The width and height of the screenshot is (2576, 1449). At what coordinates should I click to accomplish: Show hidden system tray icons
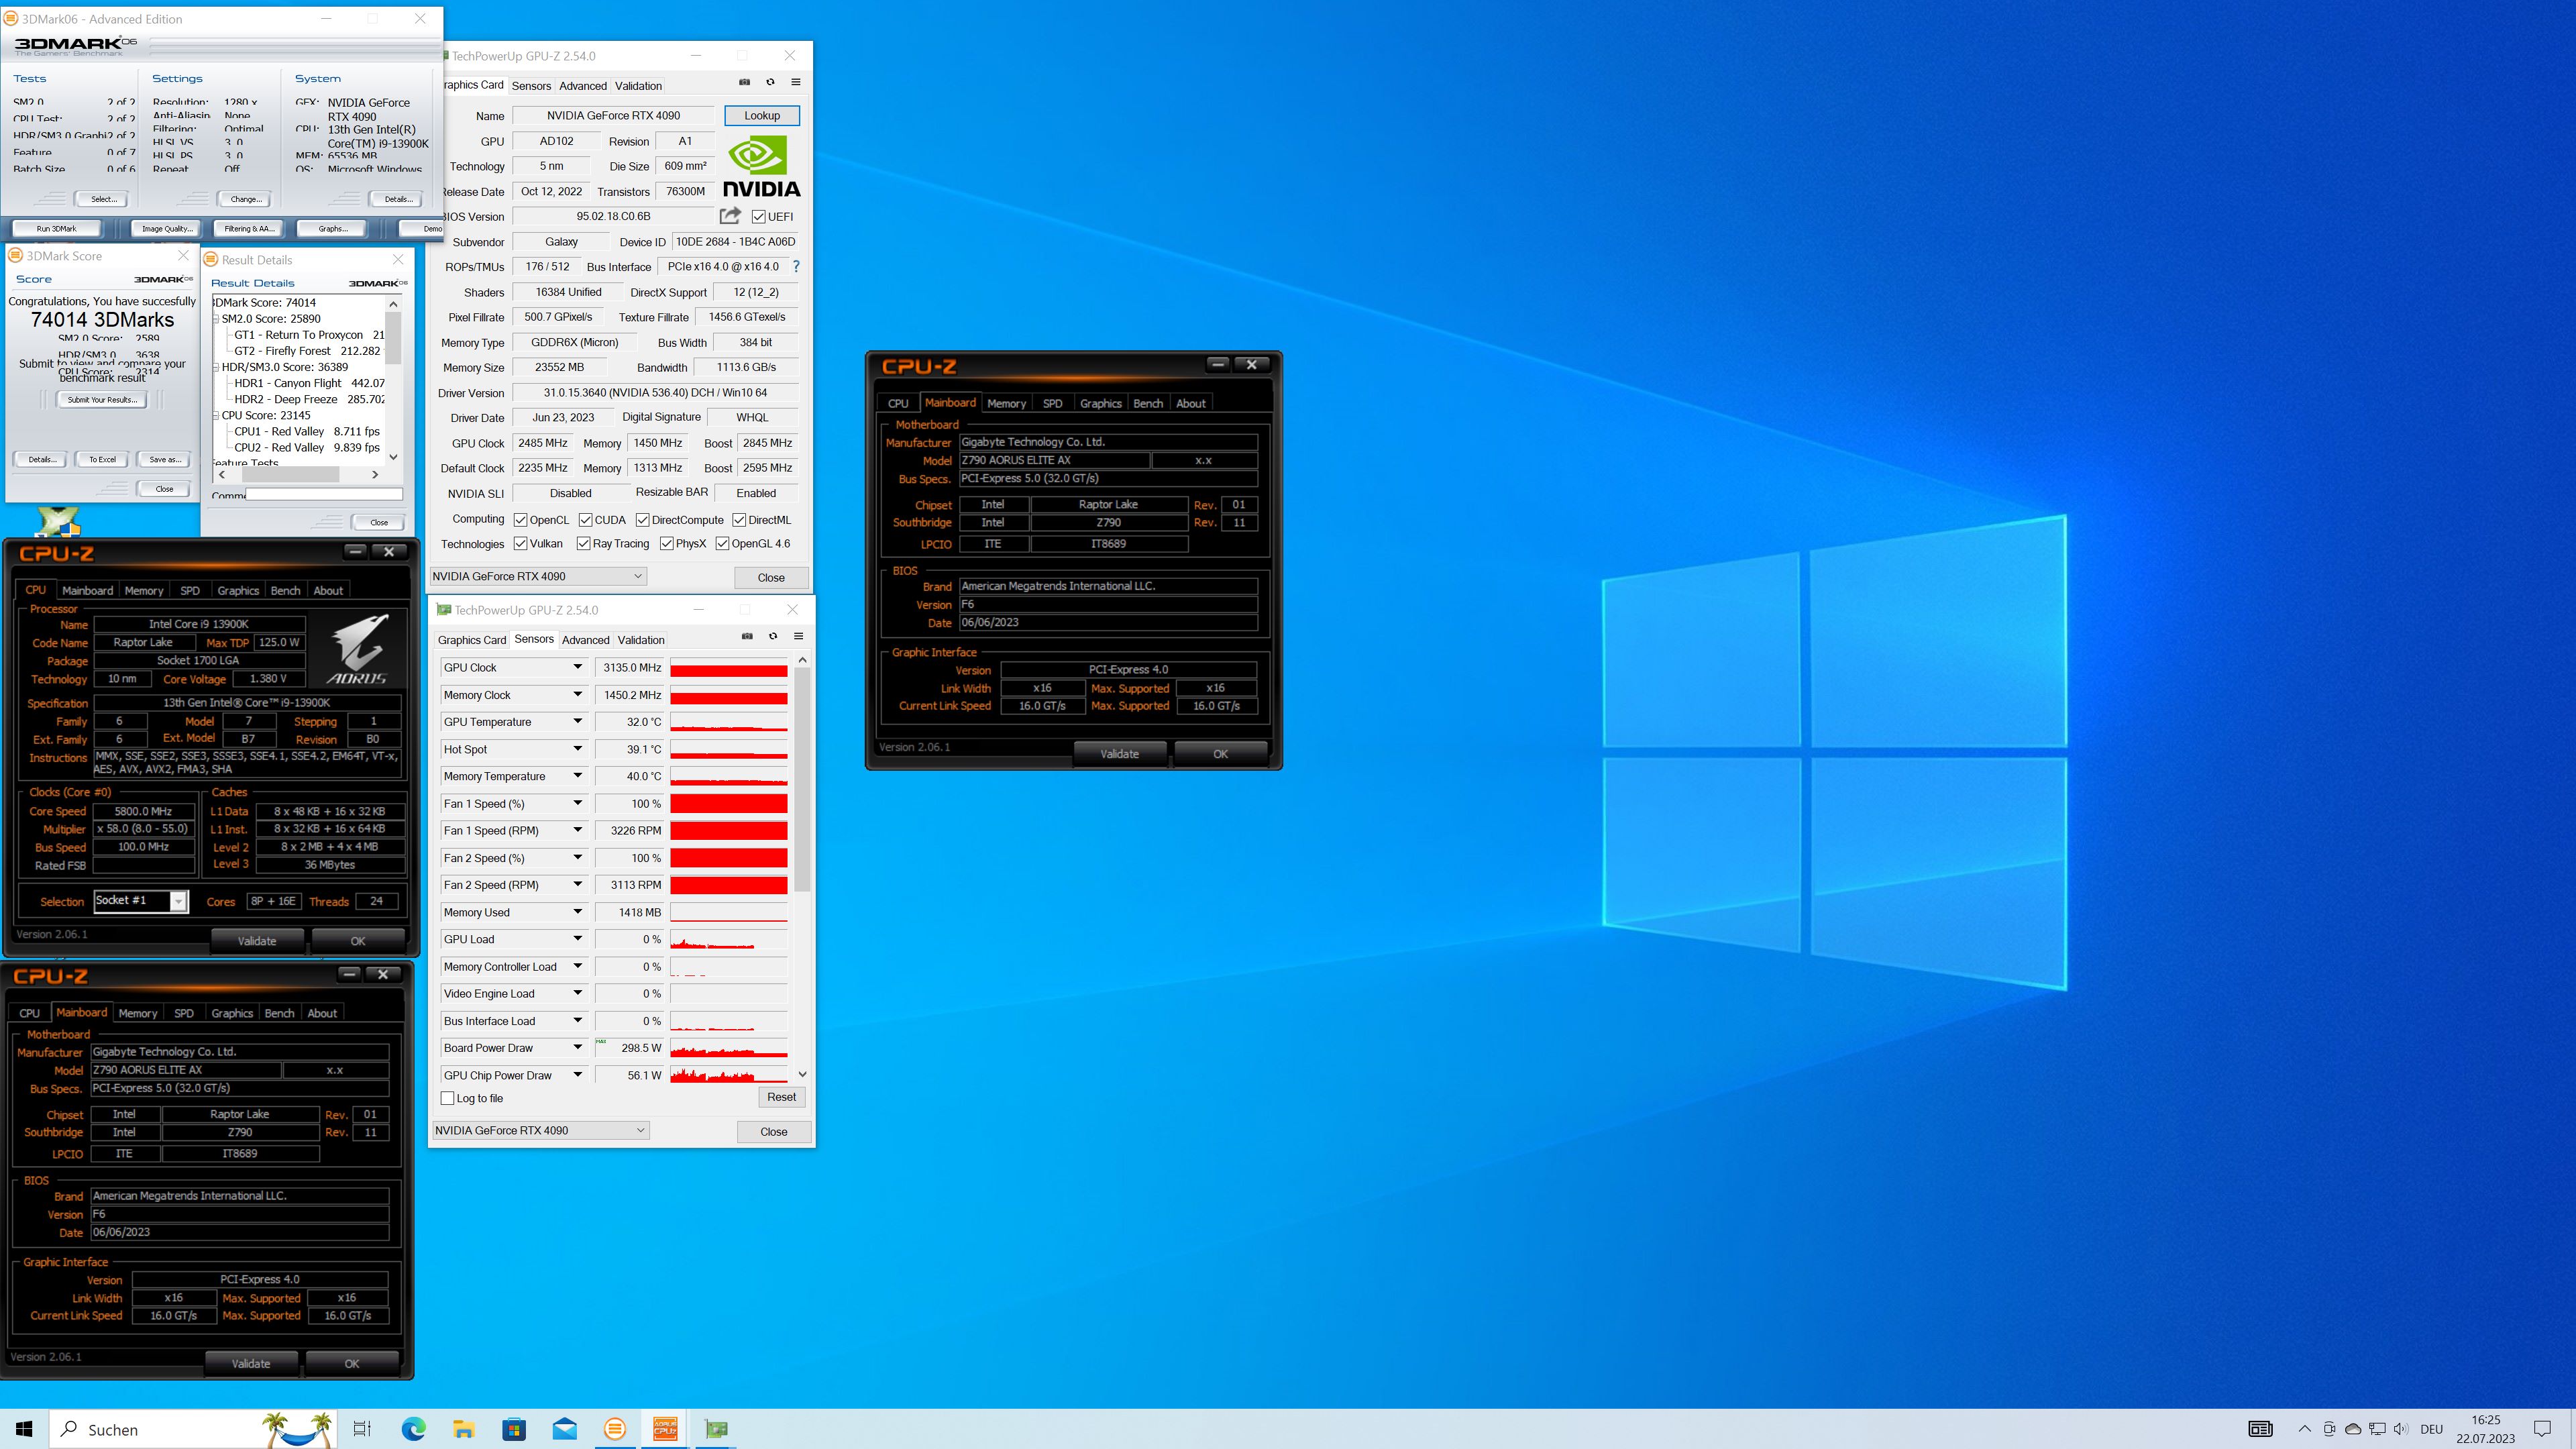(2305, 1429)
